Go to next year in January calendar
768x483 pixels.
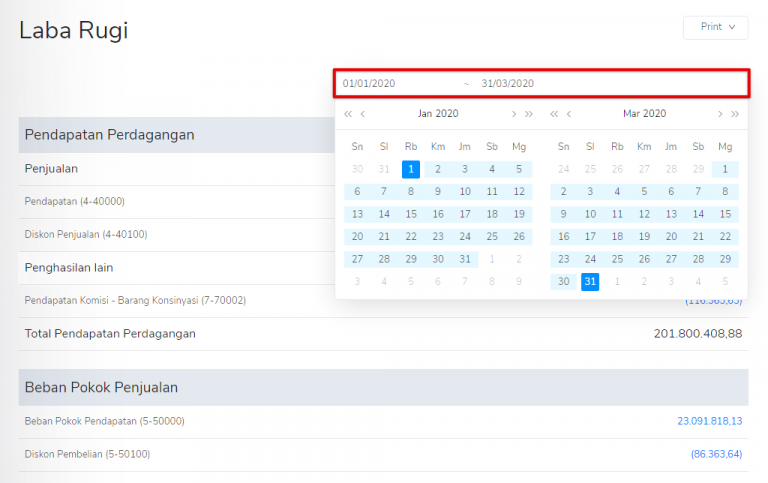[529, 114]
